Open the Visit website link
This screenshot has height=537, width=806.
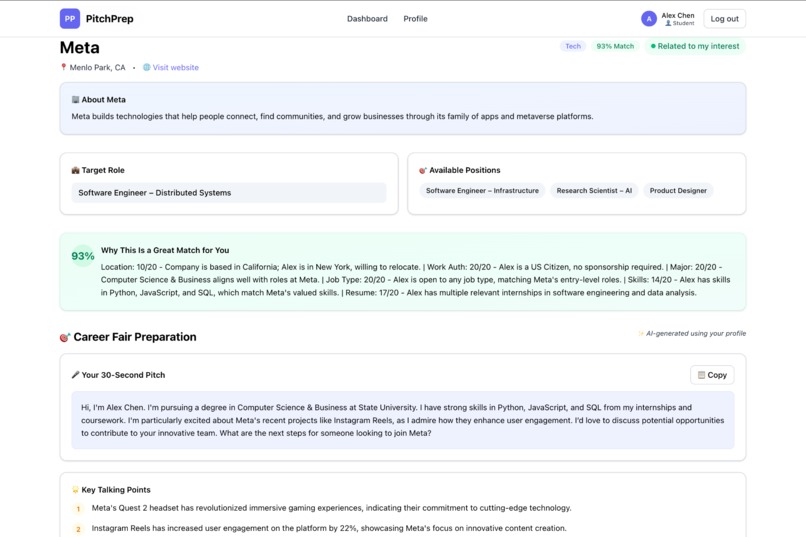[x=175, y=67]
